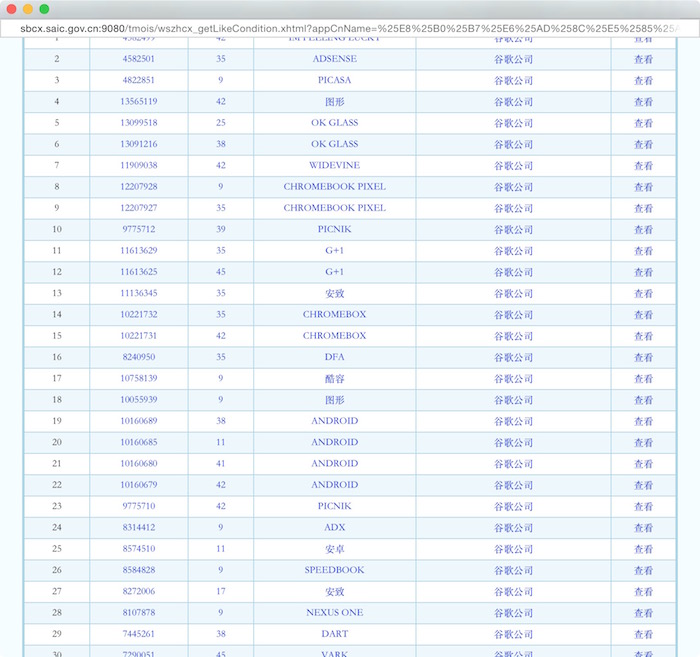Click registration number 10221731

click(x=138, y=336)
